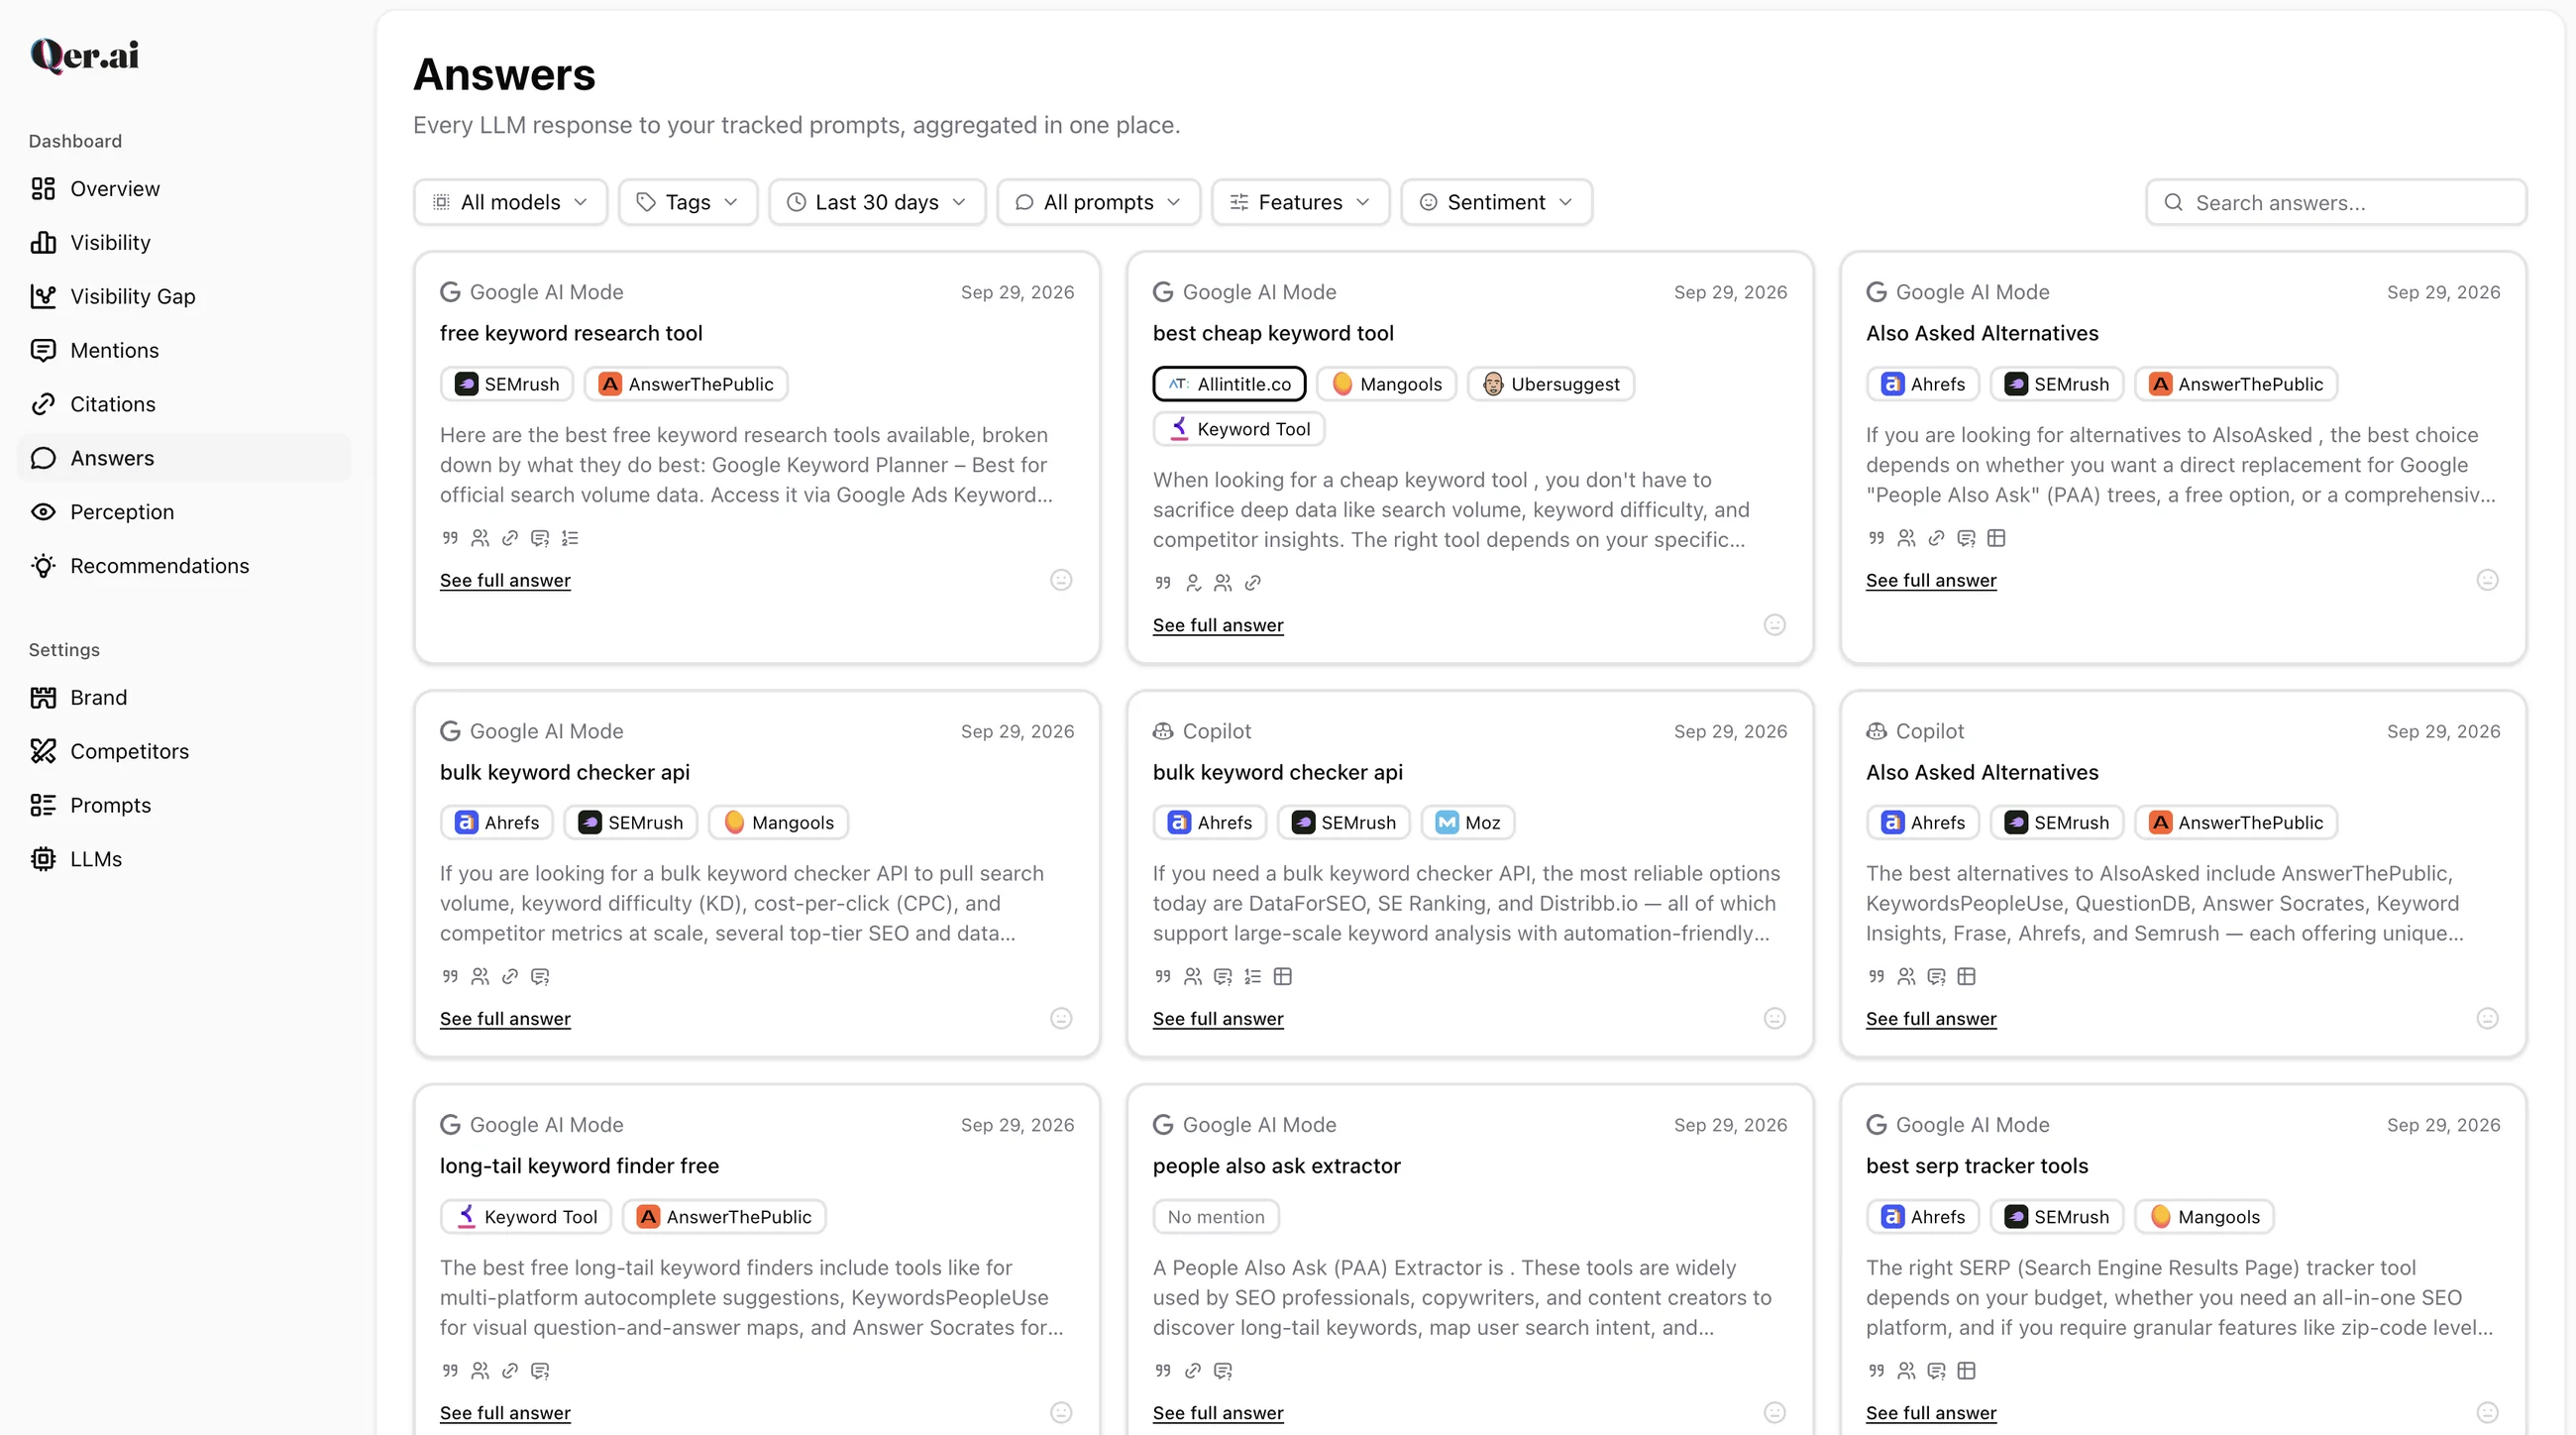Viewport: 2576px width, 1435px height.
Task: Click the Citations link icon in sidebar
Action: click(43, 404)
